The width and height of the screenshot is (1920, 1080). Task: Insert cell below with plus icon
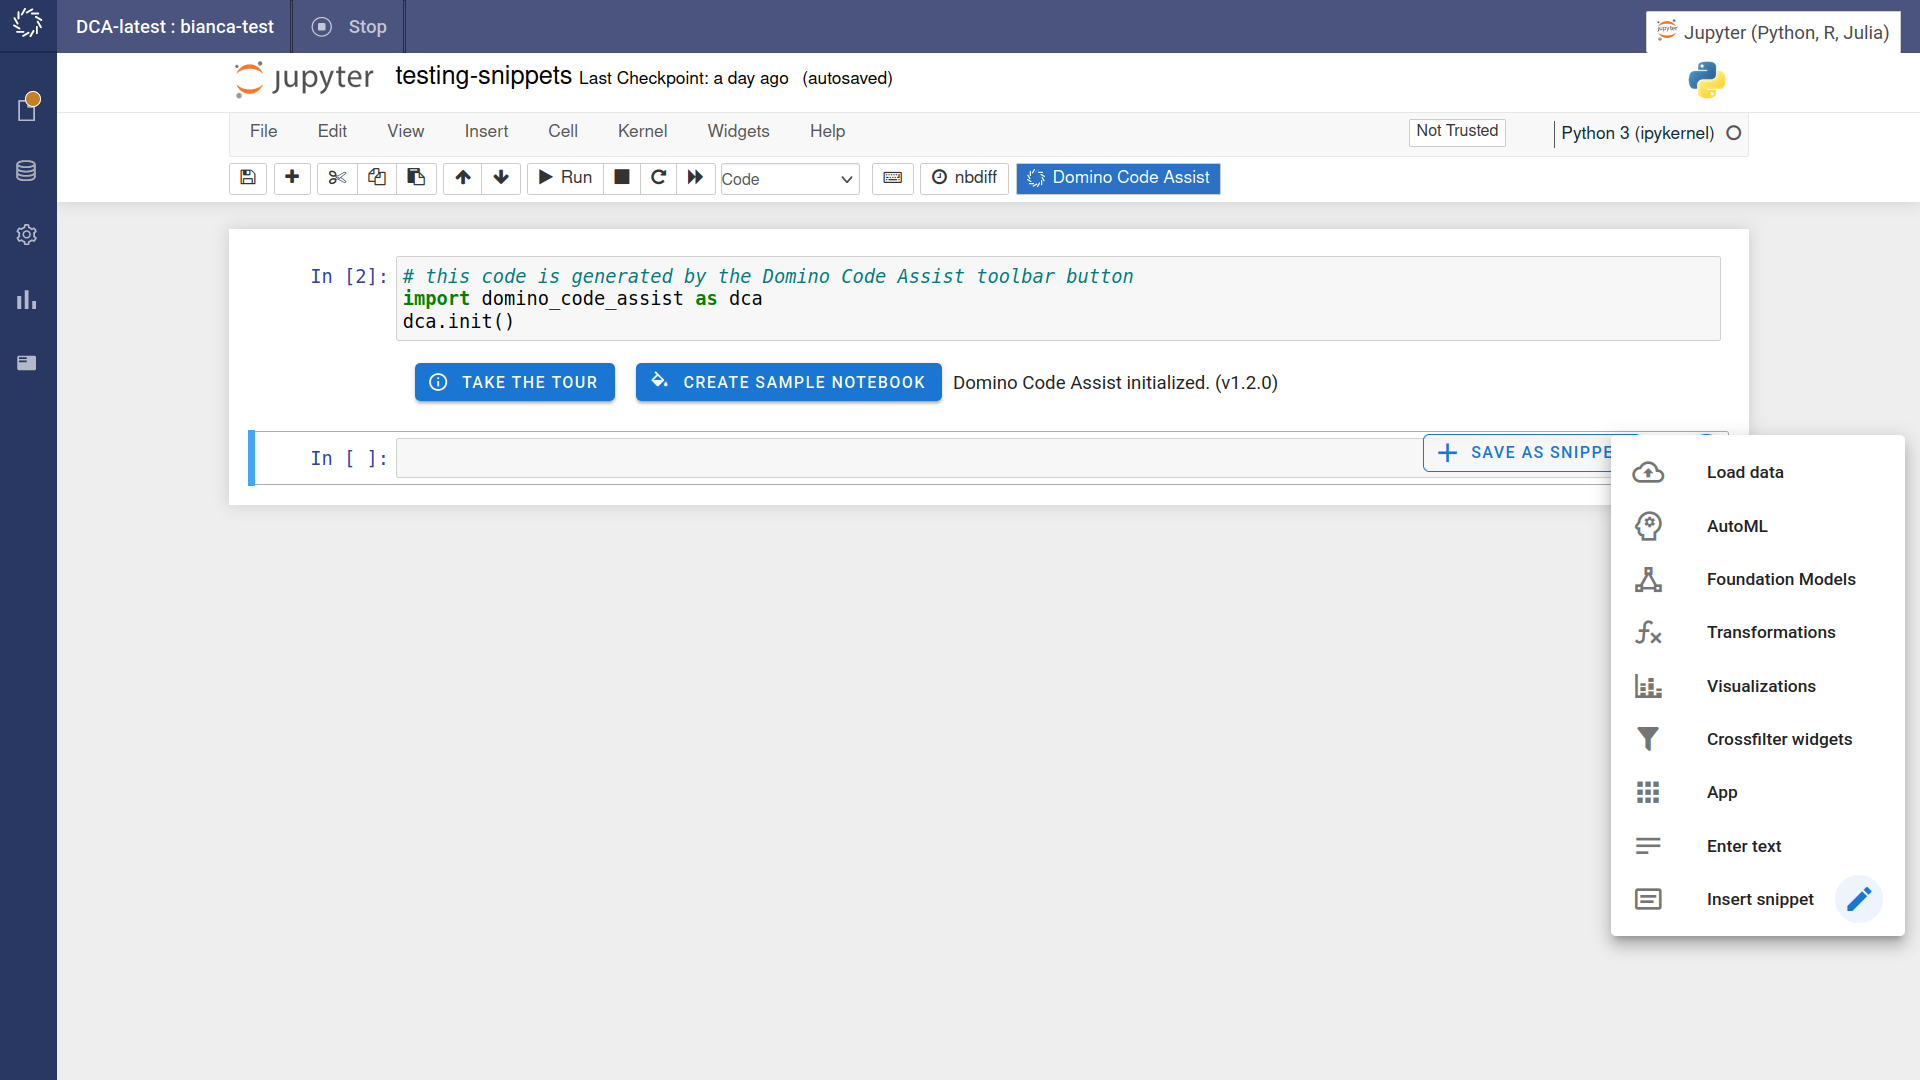[x=292, y=178]
